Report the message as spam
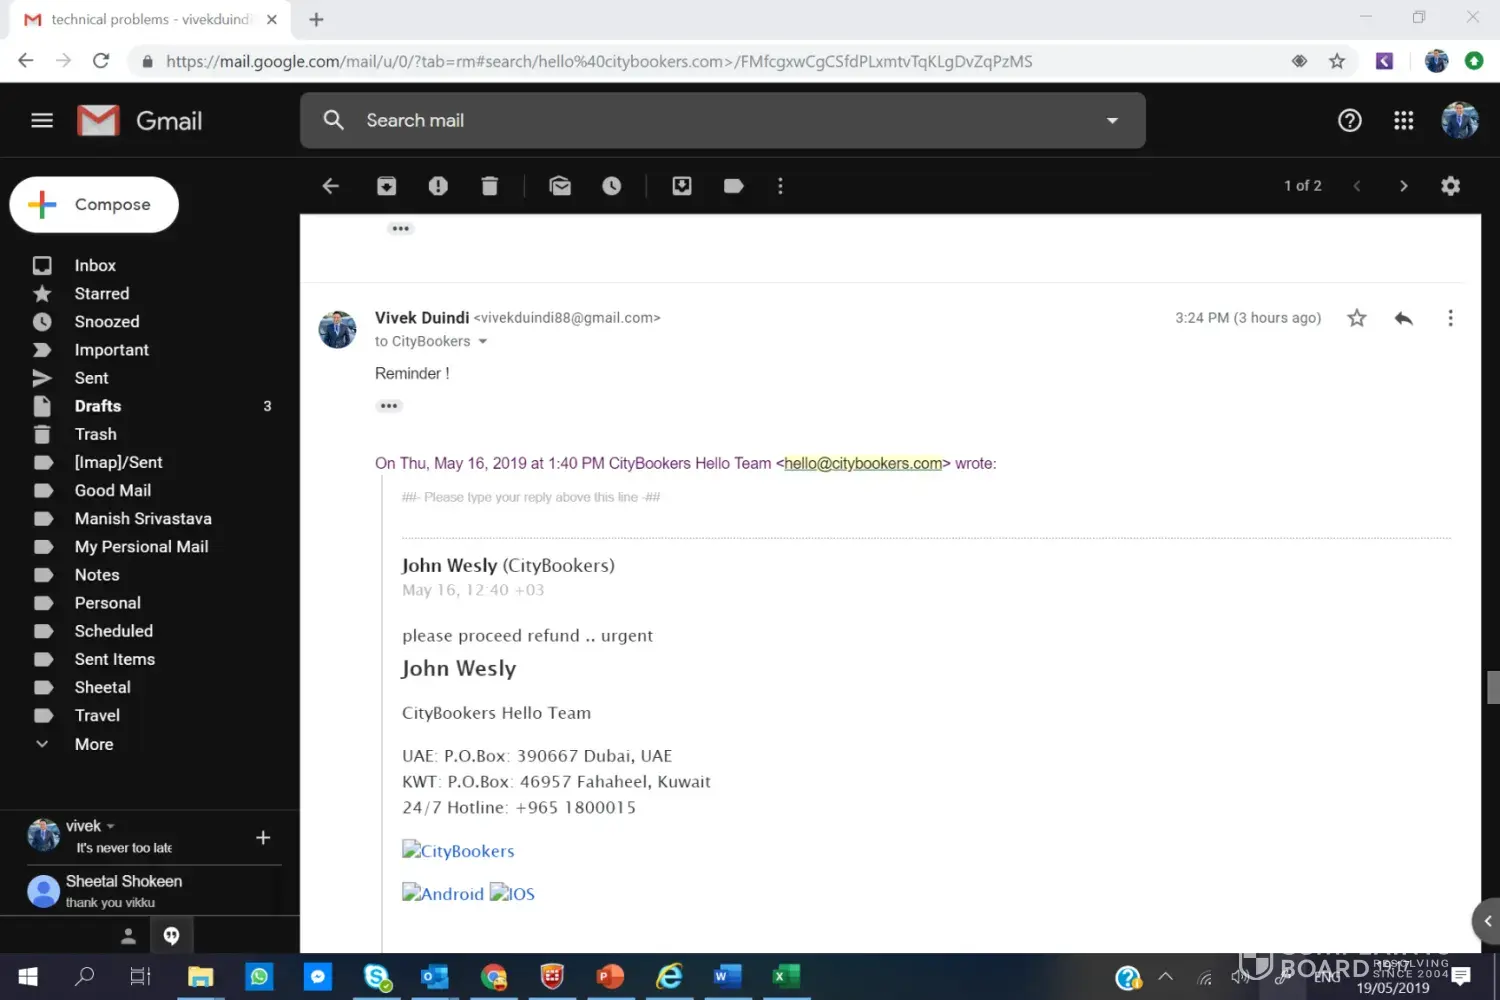The image size is (1500, 1000). (438, 186)
